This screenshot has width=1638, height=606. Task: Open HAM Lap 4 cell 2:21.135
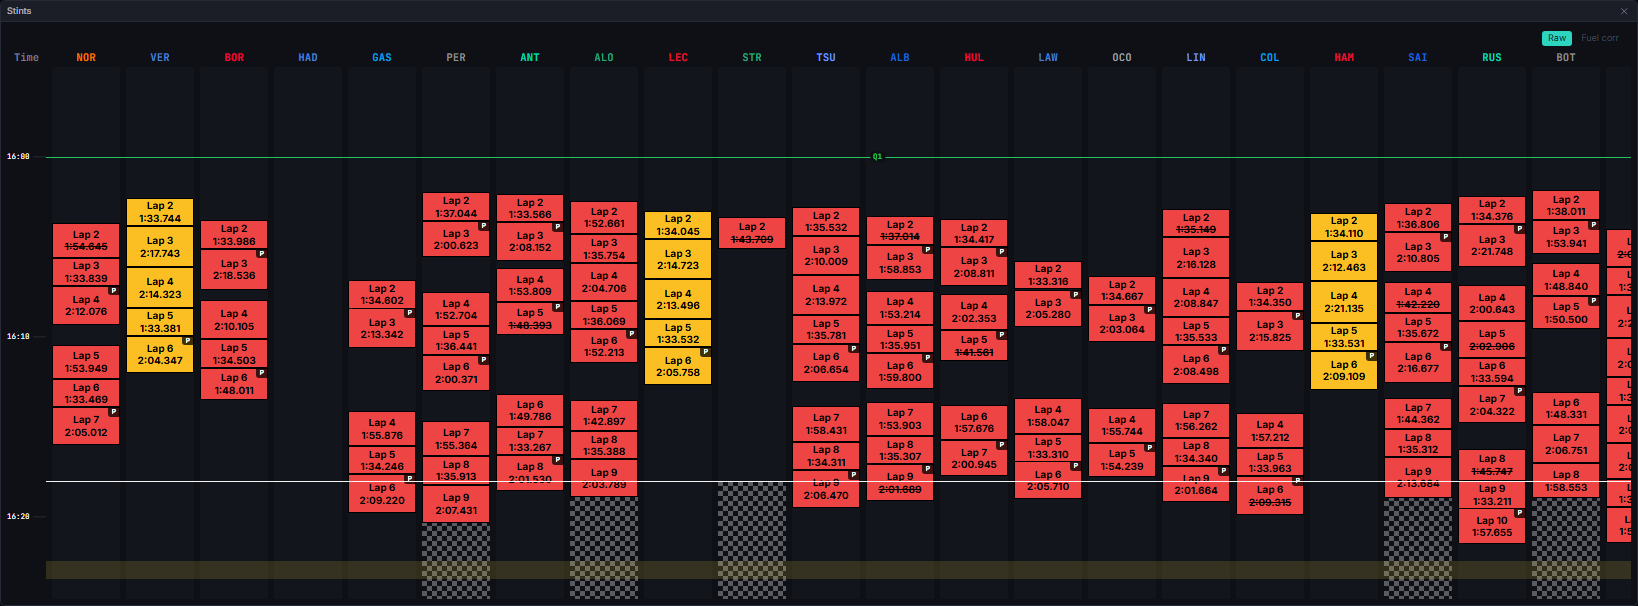1344,302
